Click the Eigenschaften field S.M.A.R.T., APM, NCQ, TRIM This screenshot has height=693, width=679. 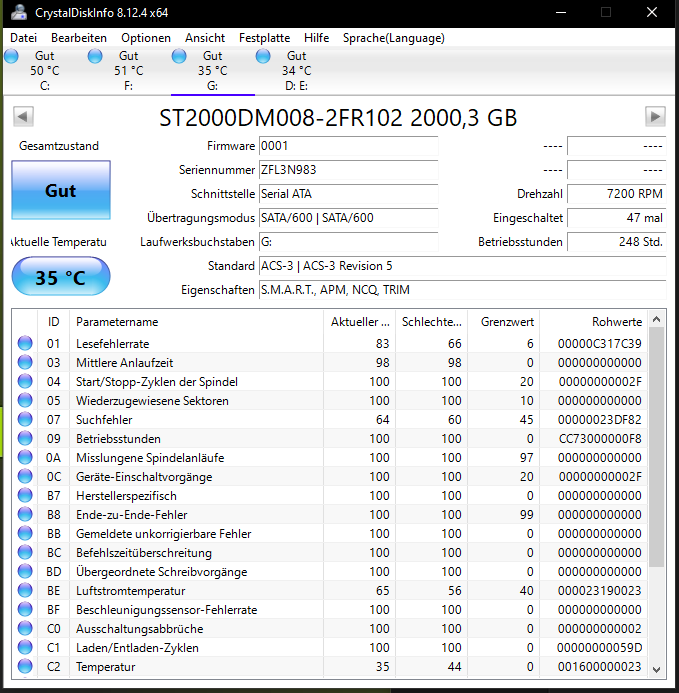(462, 289)
